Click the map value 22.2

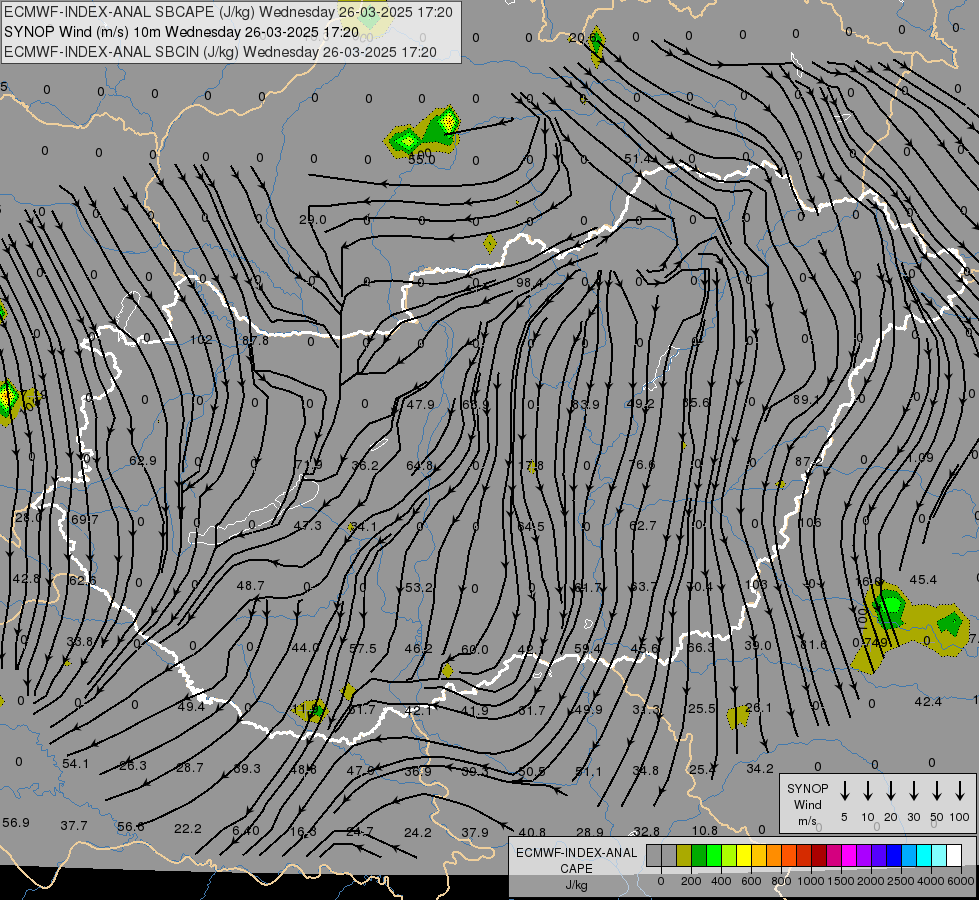188,829
